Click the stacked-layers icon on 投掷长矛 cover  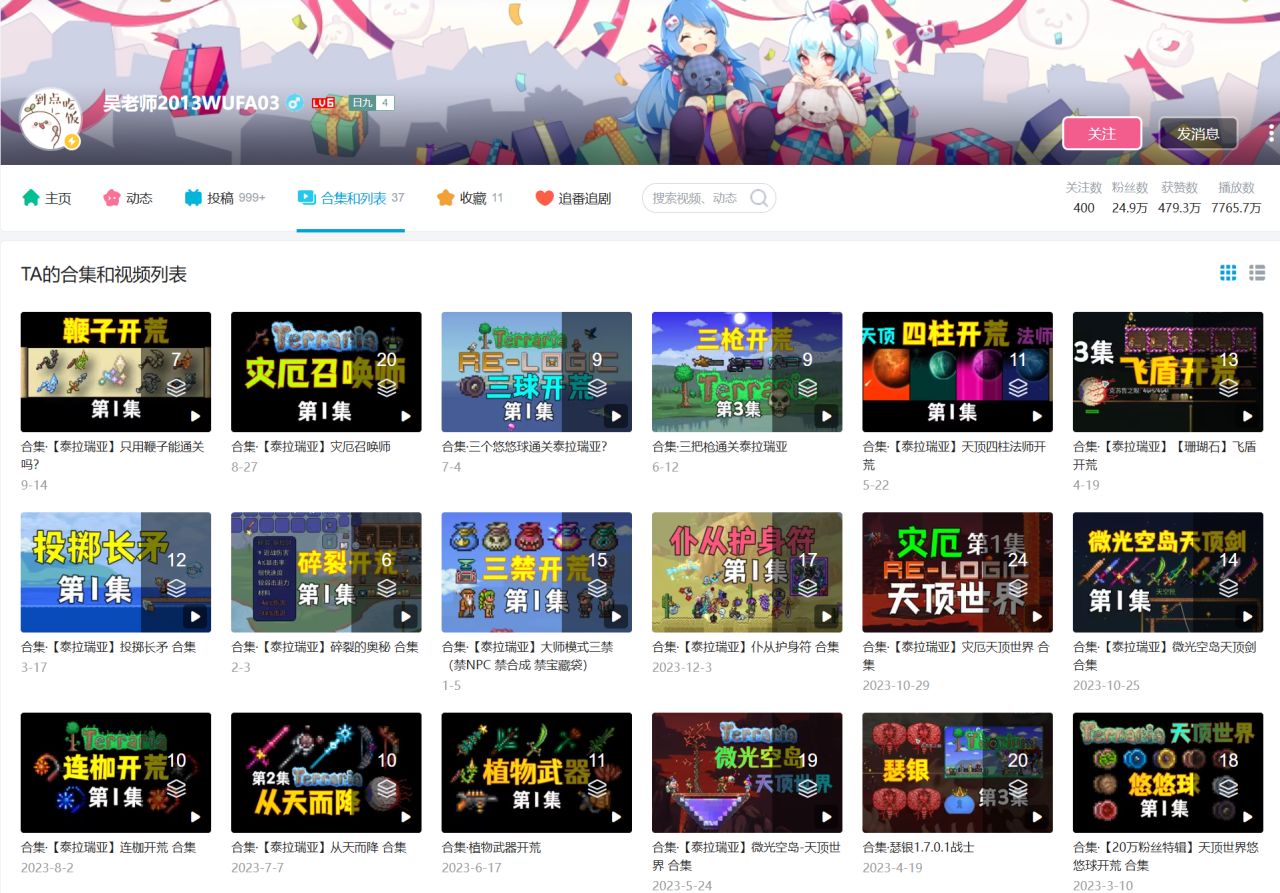(x=176, y=587)
